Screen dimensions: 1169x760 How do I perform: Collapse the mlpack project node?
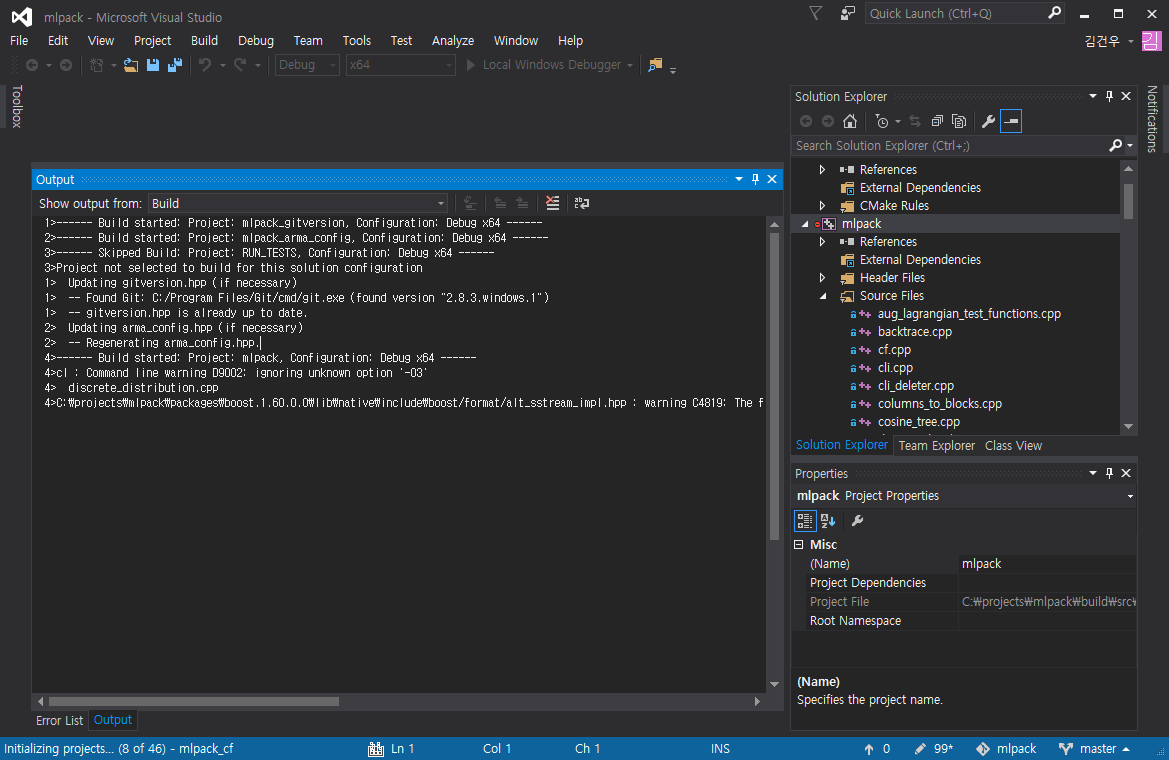(805, 224)
